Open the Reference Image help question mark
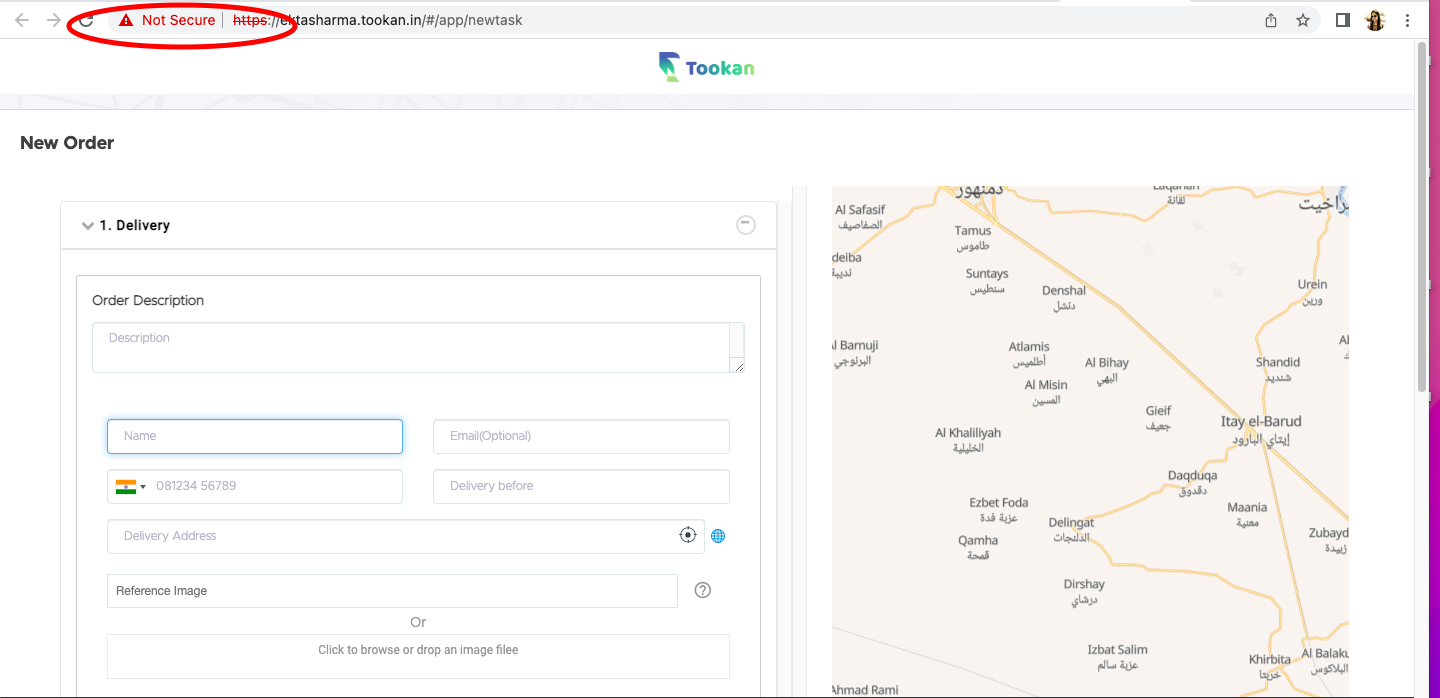1440x698 pixels. 703,590
